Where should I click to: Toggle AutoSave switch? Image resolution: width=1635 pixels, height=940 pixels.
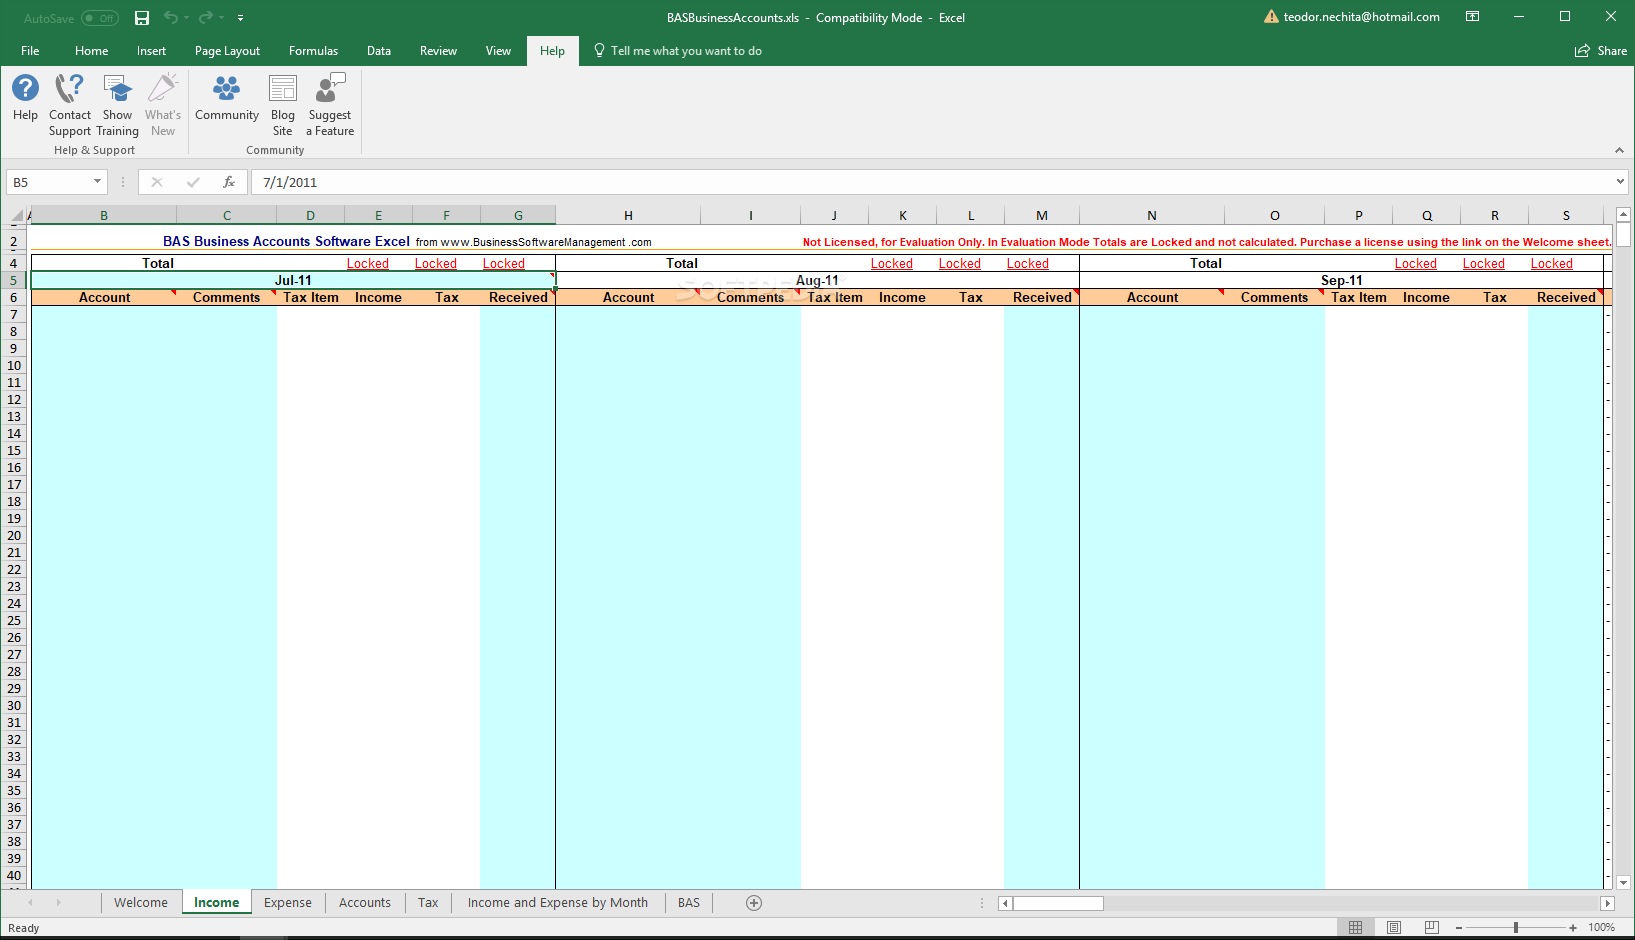click(x=100, y=18)
